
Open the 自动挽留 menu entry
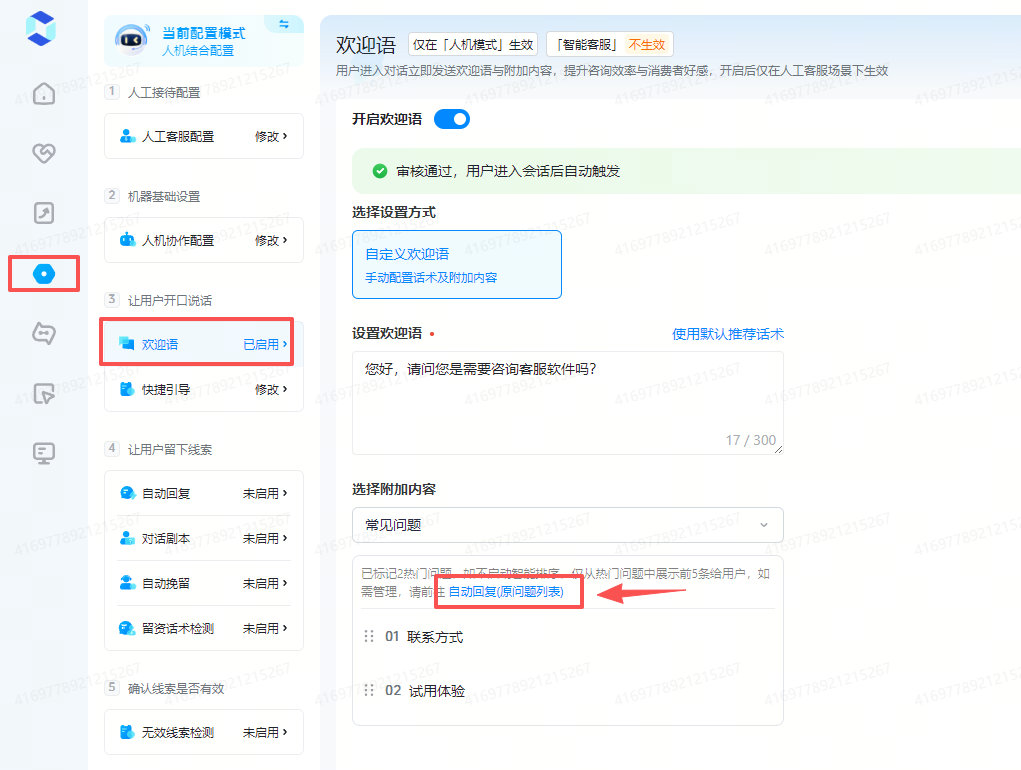[x=204, y=583]
